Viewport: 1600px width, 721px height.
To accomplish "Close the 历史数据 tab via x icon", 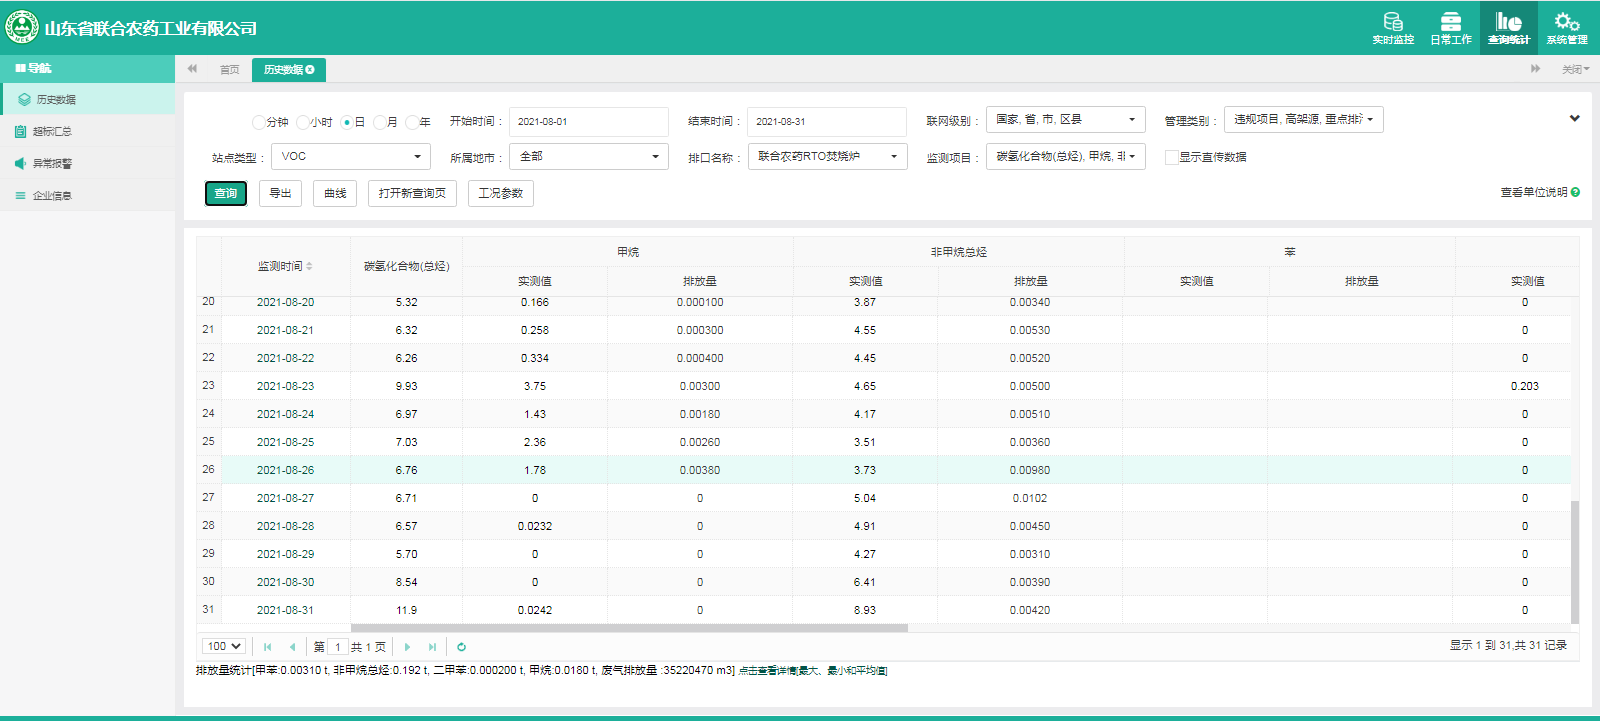I will [x=310, y=70].
